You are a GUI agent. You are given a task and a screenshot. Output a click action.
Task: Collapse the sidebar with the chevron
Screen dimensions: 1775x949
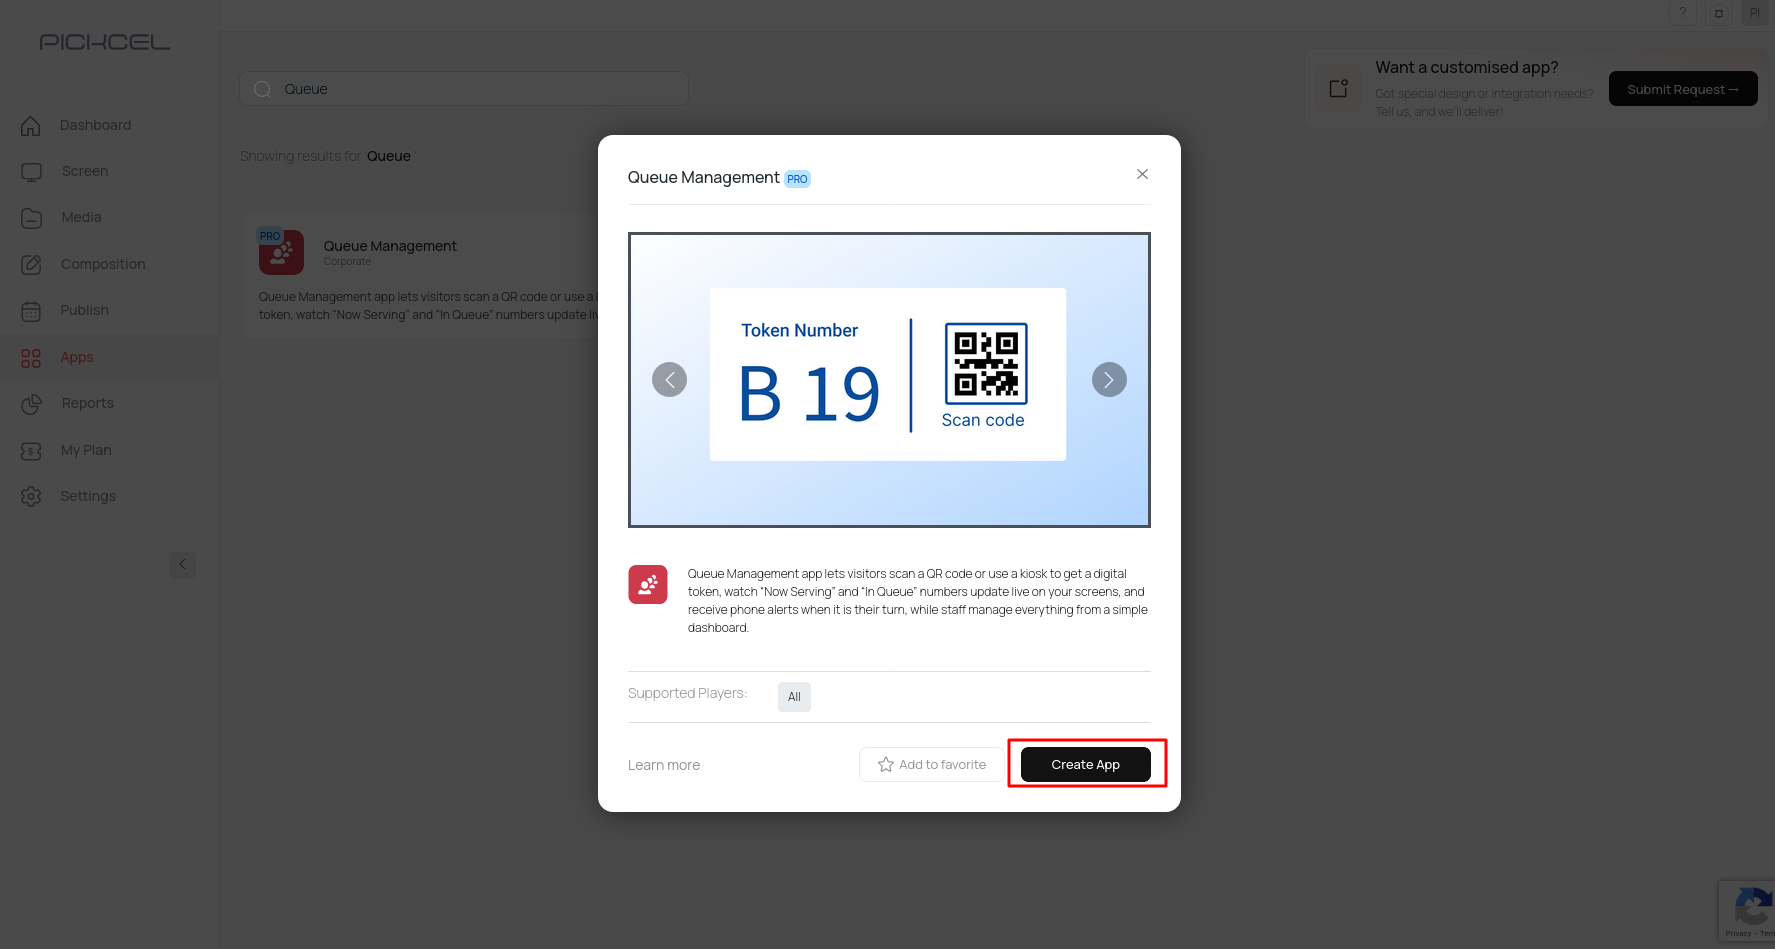[183, 564]
